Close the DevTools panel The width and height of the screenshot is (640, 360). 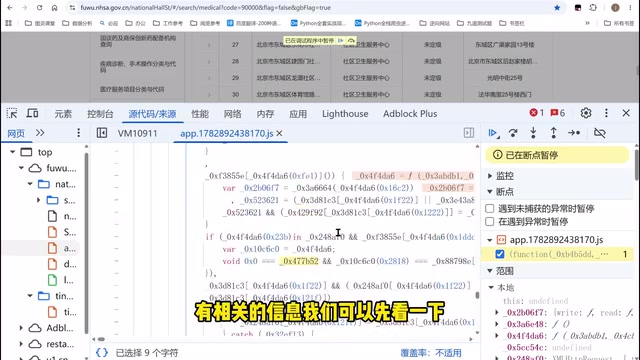(626, 113)
